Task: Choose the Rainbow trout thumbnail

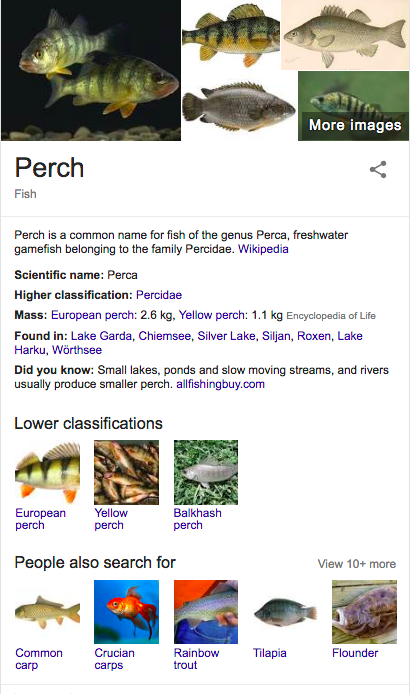Action: [x=206, y=612]
